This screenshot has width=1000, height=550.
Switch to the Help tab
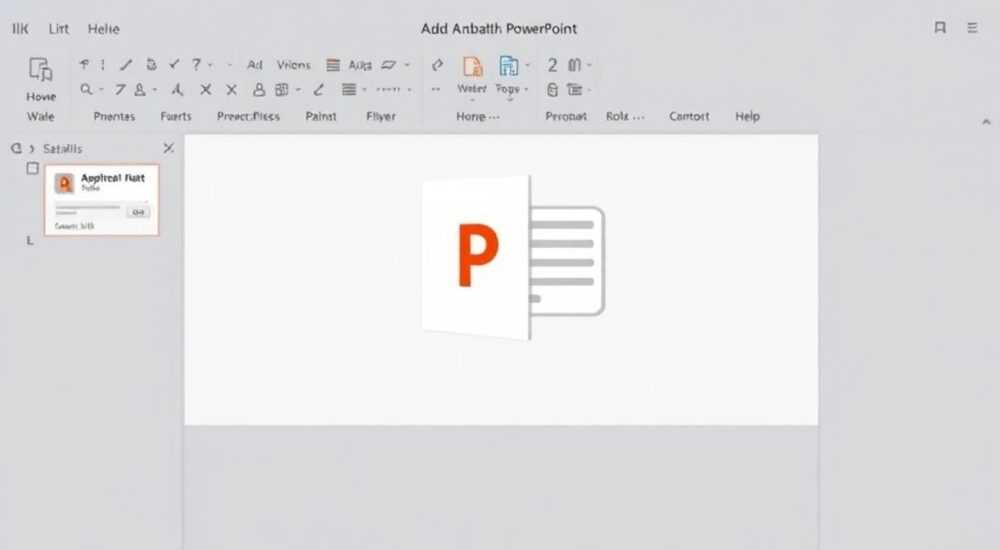747,116
